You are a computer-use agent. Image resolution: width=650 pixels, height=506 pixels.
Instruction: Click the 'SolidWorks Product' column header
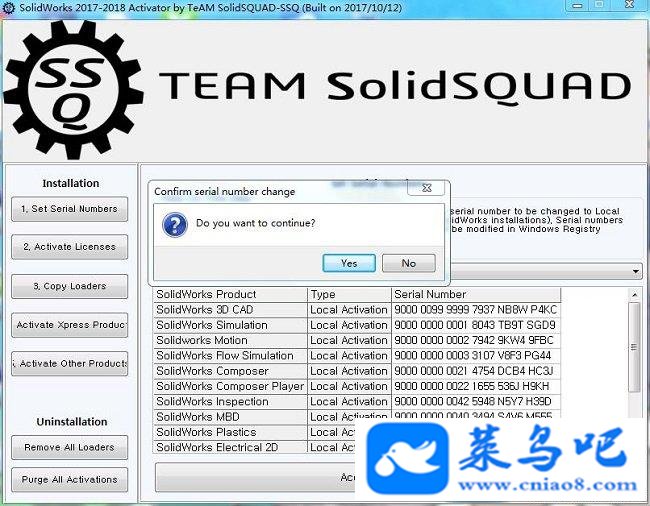point(230,294)
